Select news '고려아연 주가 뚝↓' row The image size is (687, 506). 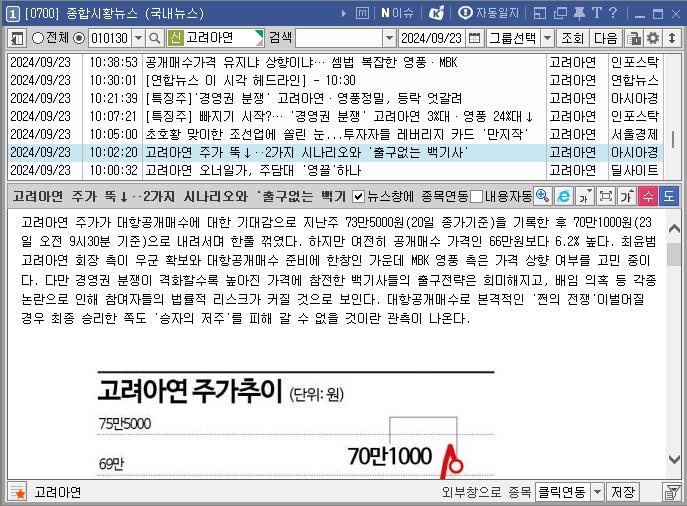[335, 152]
